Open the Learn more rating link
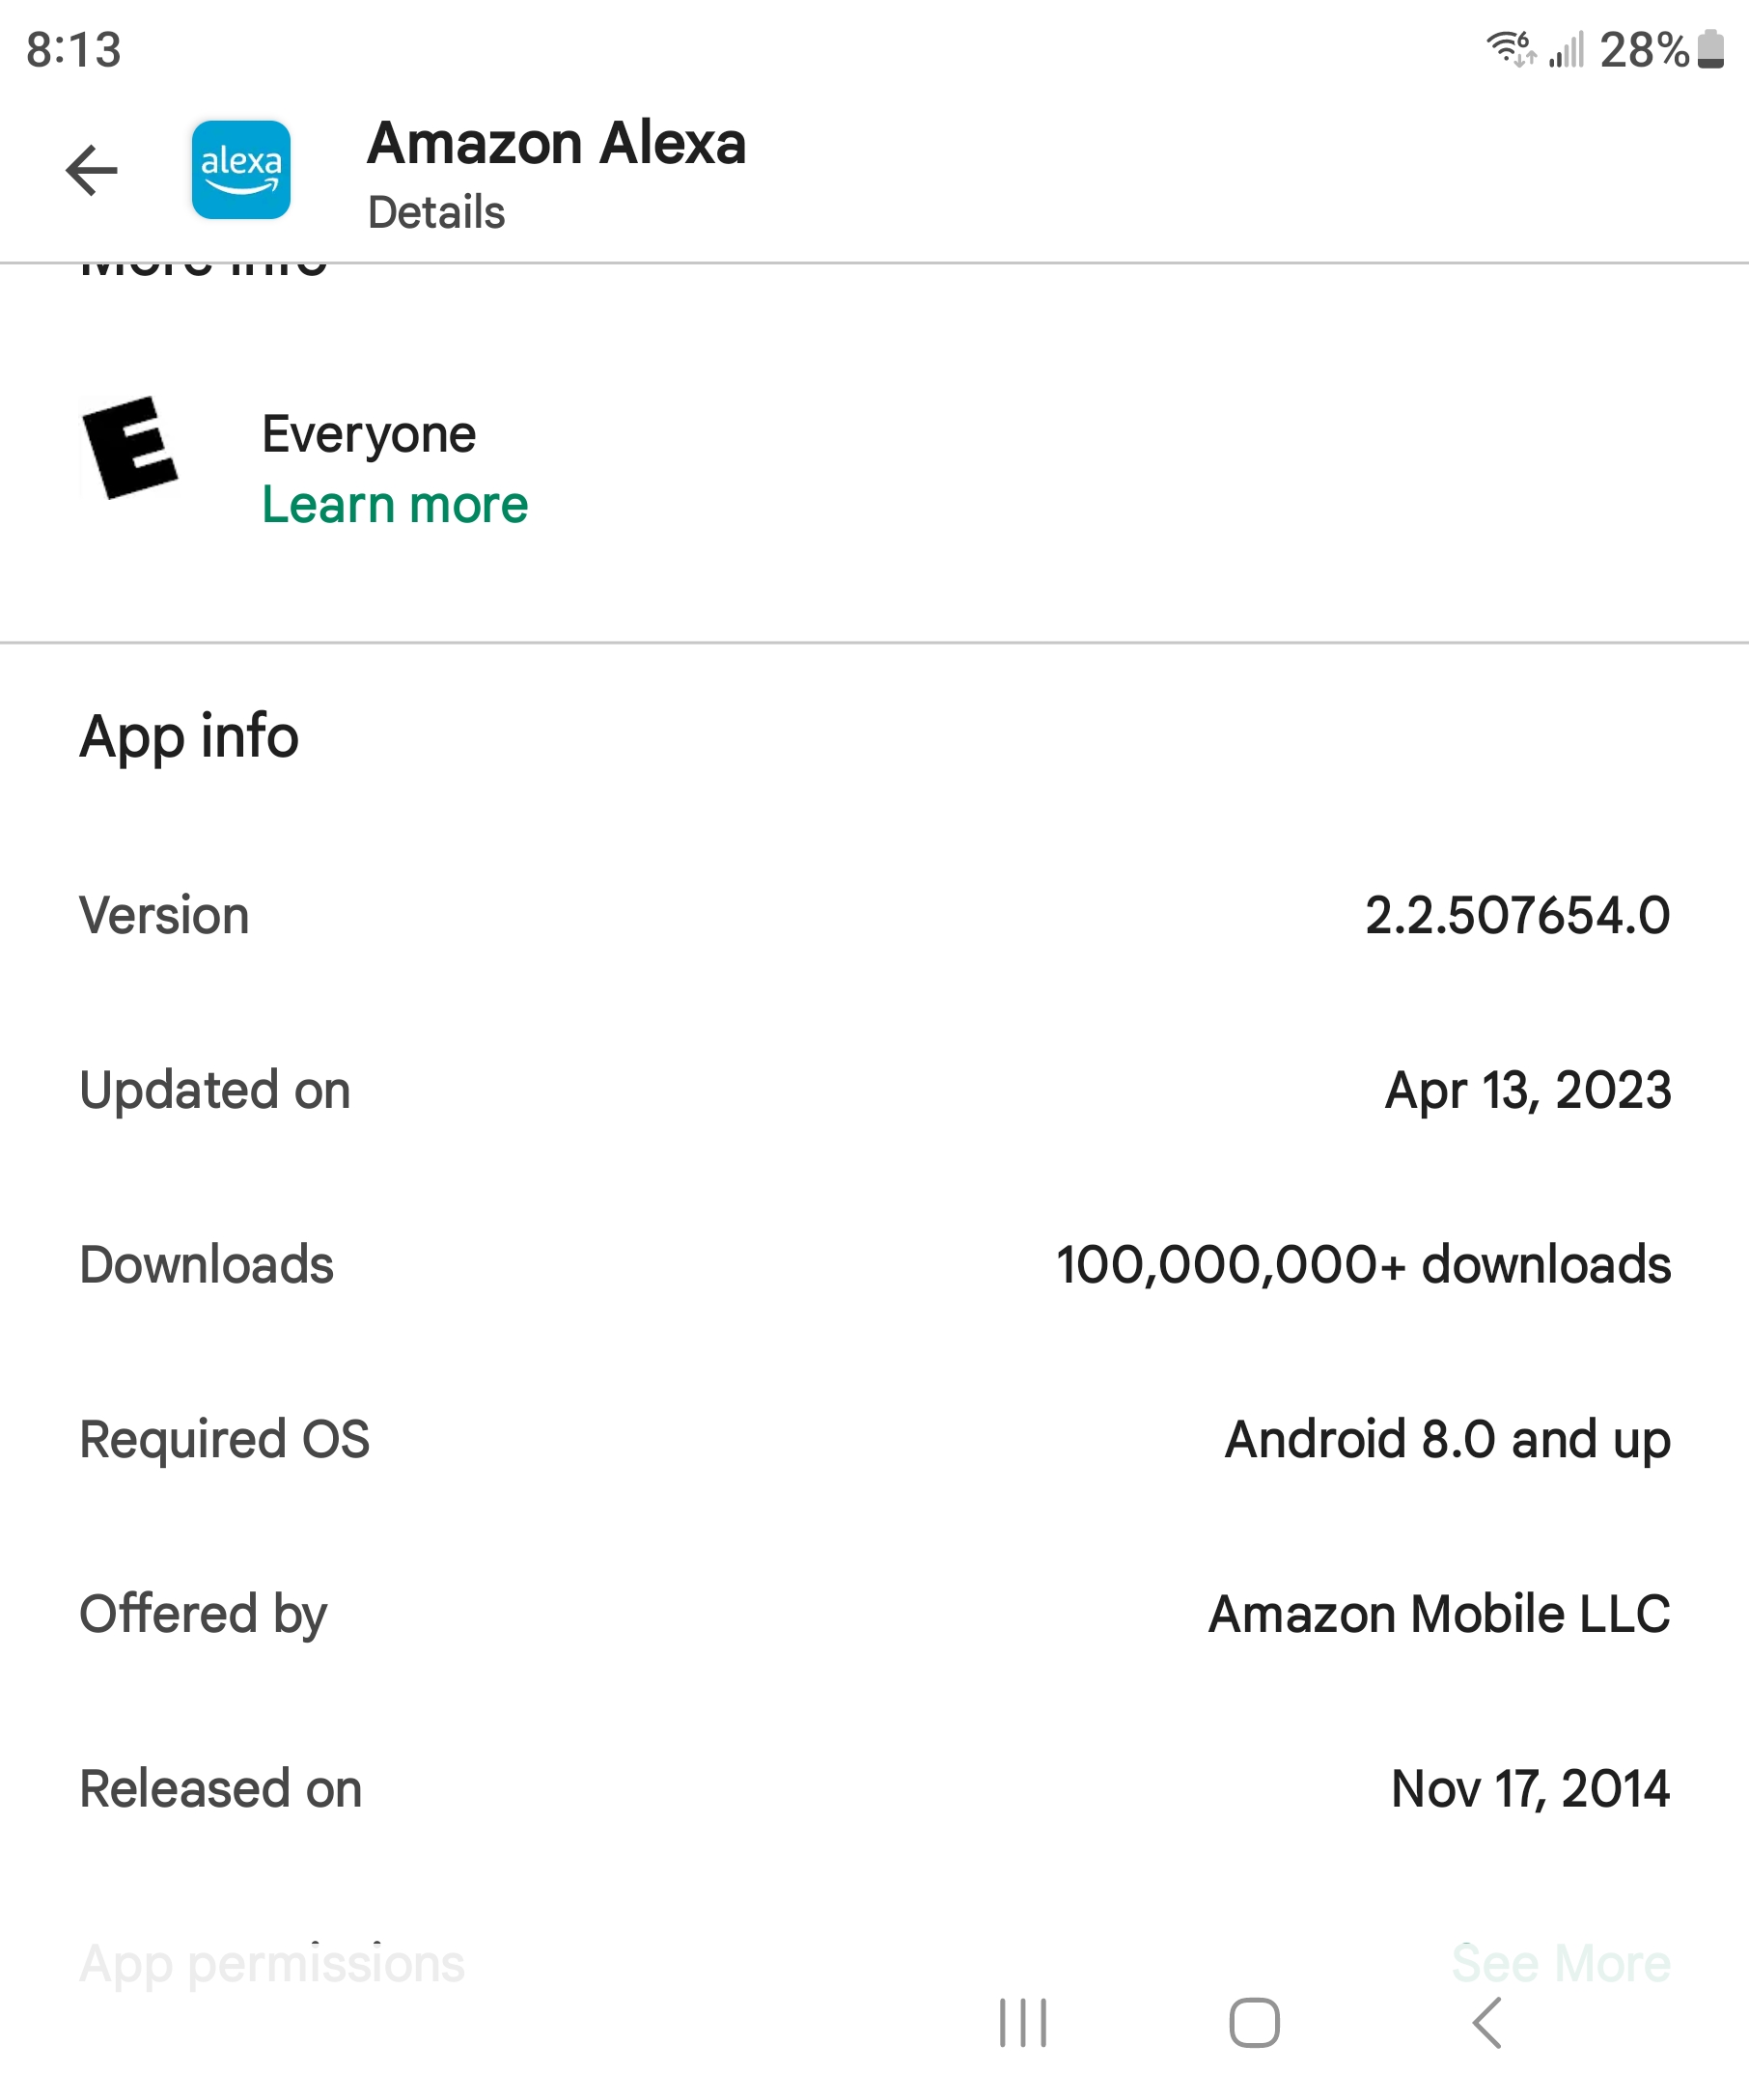Screen dimensions: 1749x2100 click(x=395, y=505)
